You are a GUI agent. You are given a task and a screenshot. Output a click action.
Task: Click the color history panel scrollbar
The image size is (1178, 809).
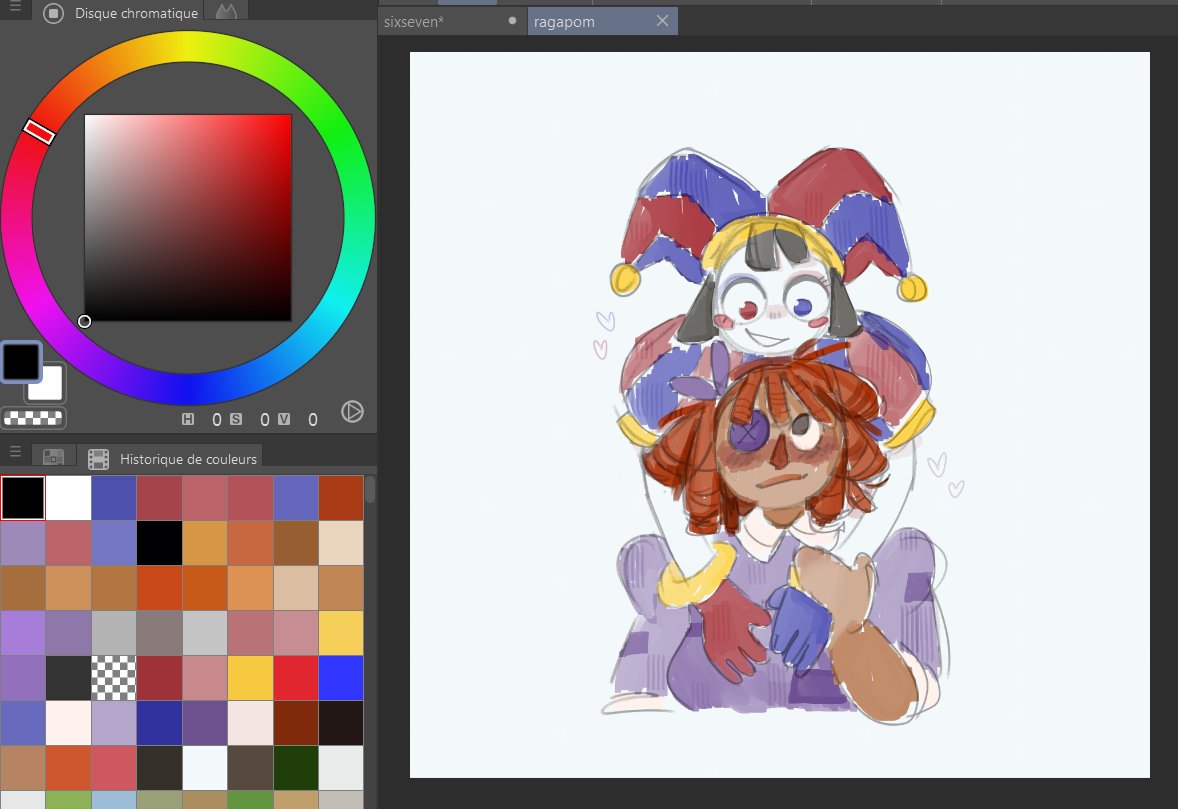(x=370, y=489)
